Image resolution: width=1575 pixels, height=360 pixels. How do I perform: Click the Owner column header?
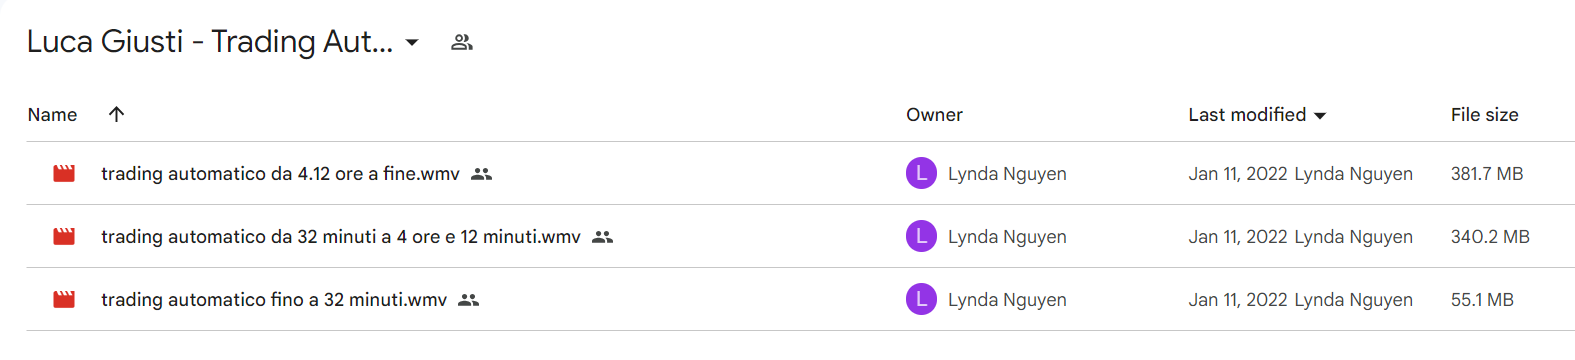pyautogui.click(x=934, y=115)
